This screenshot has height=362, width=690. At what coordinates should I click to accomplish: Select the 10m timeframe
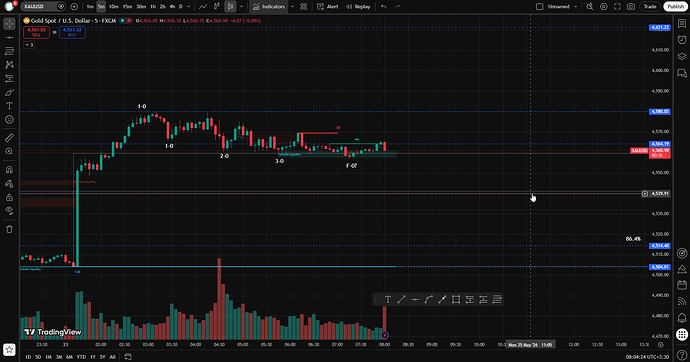[x=114, y=7]
